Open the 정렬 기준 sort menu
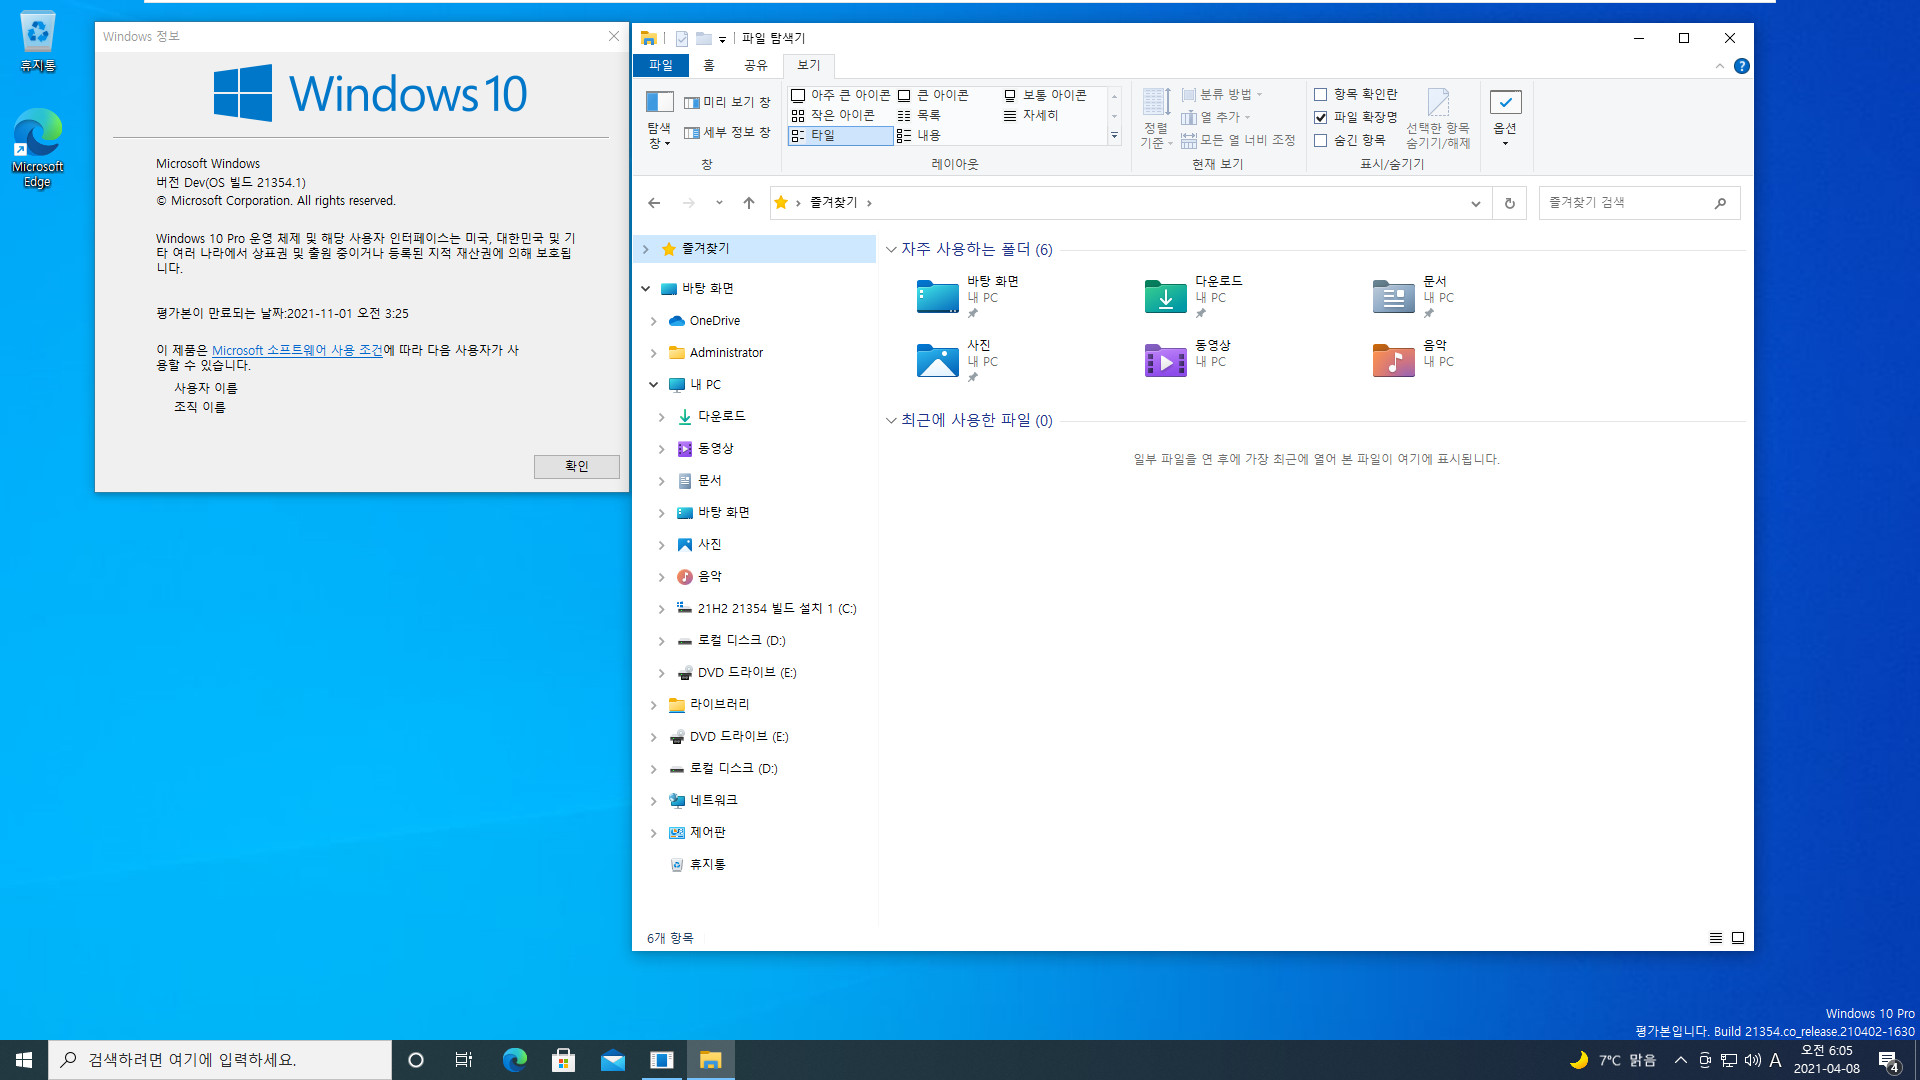This screenshot has height=1080, width=1920. [x=1156, y=119]
